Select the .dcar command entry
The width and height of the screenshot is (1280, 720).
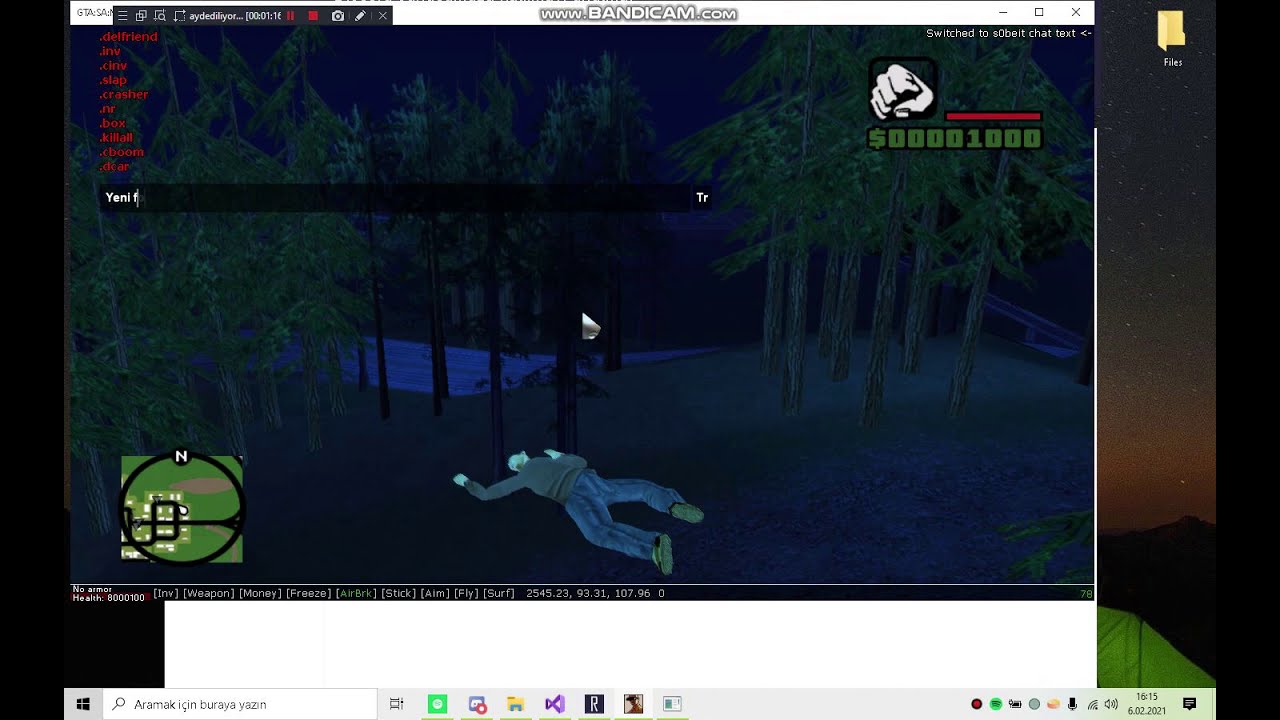pos(115,166)
